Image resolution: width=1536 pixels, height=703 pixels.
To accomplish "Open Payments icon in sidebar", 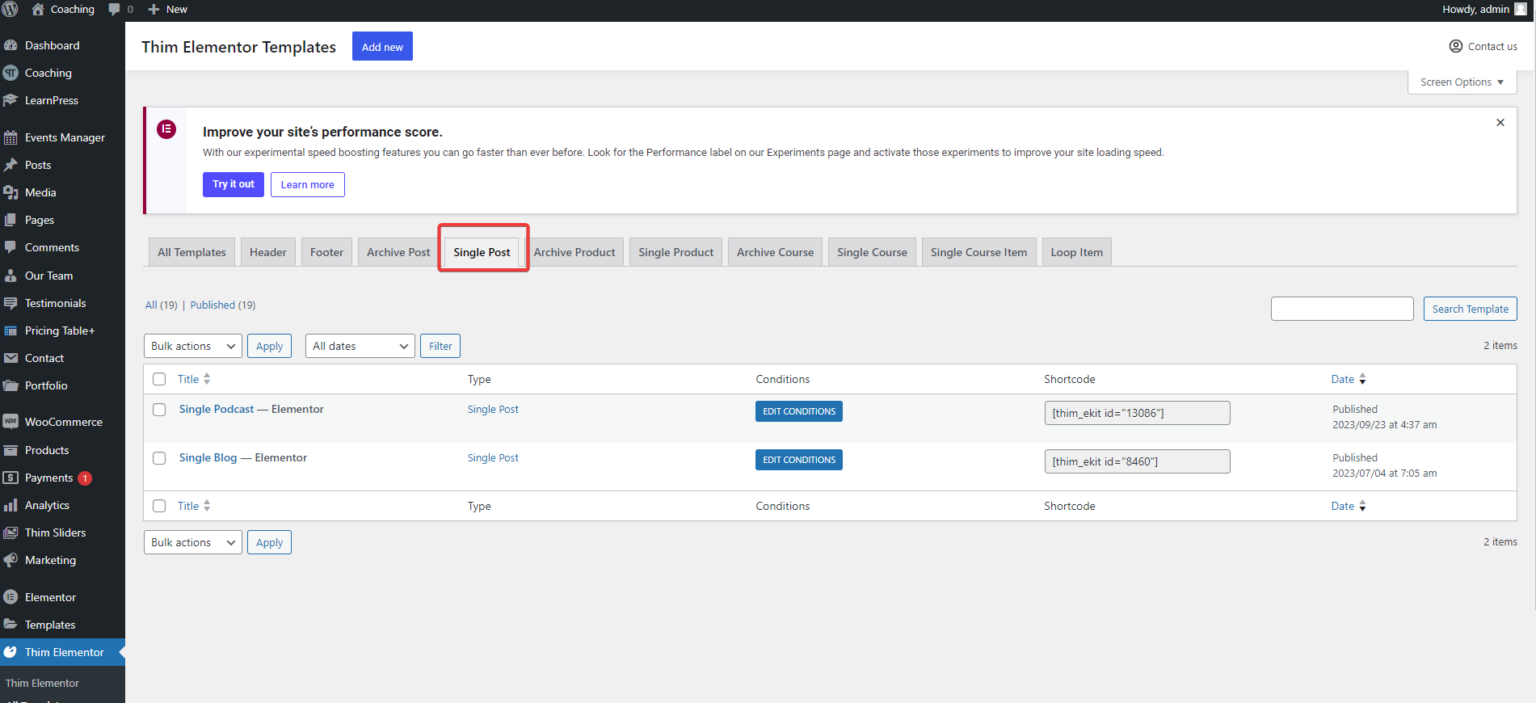I will [x=11, y=478].
